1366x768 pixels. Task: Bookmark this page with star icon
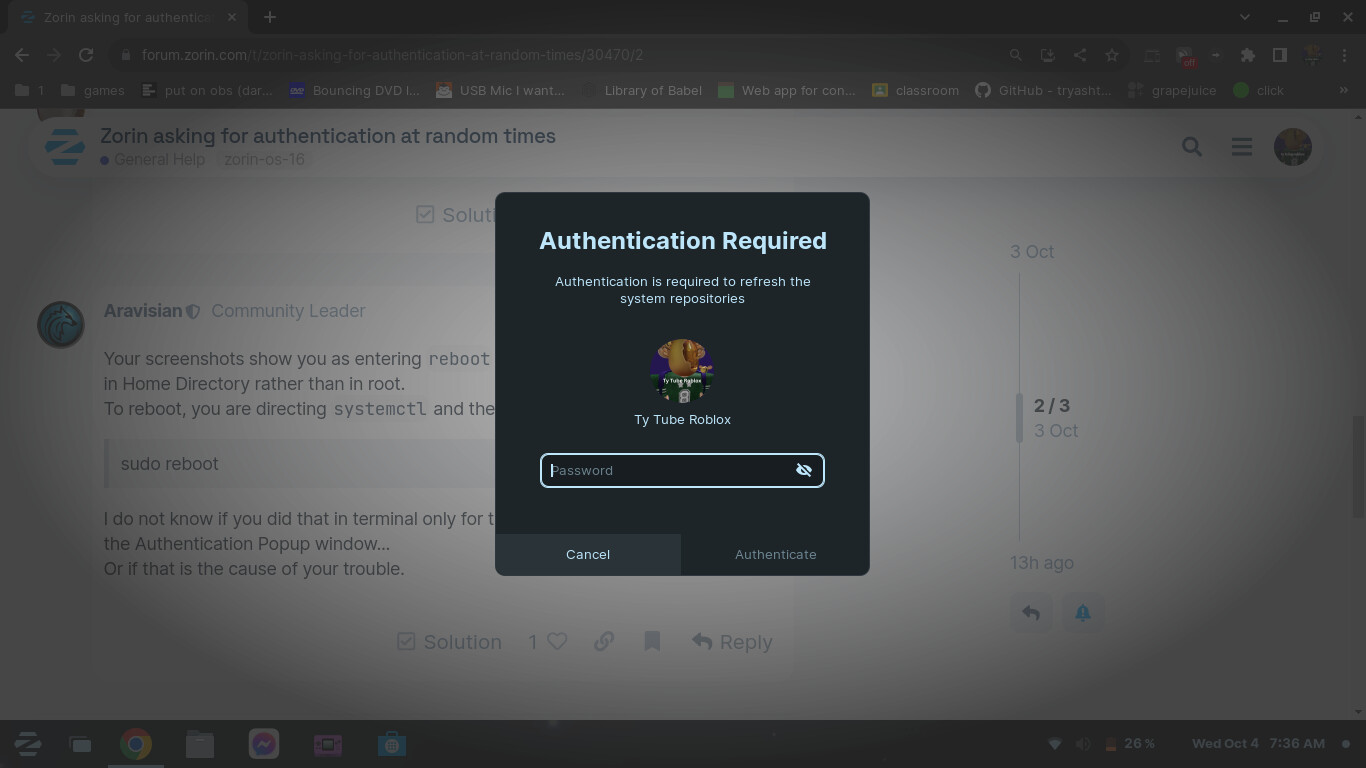click(x=1111, y=55)
